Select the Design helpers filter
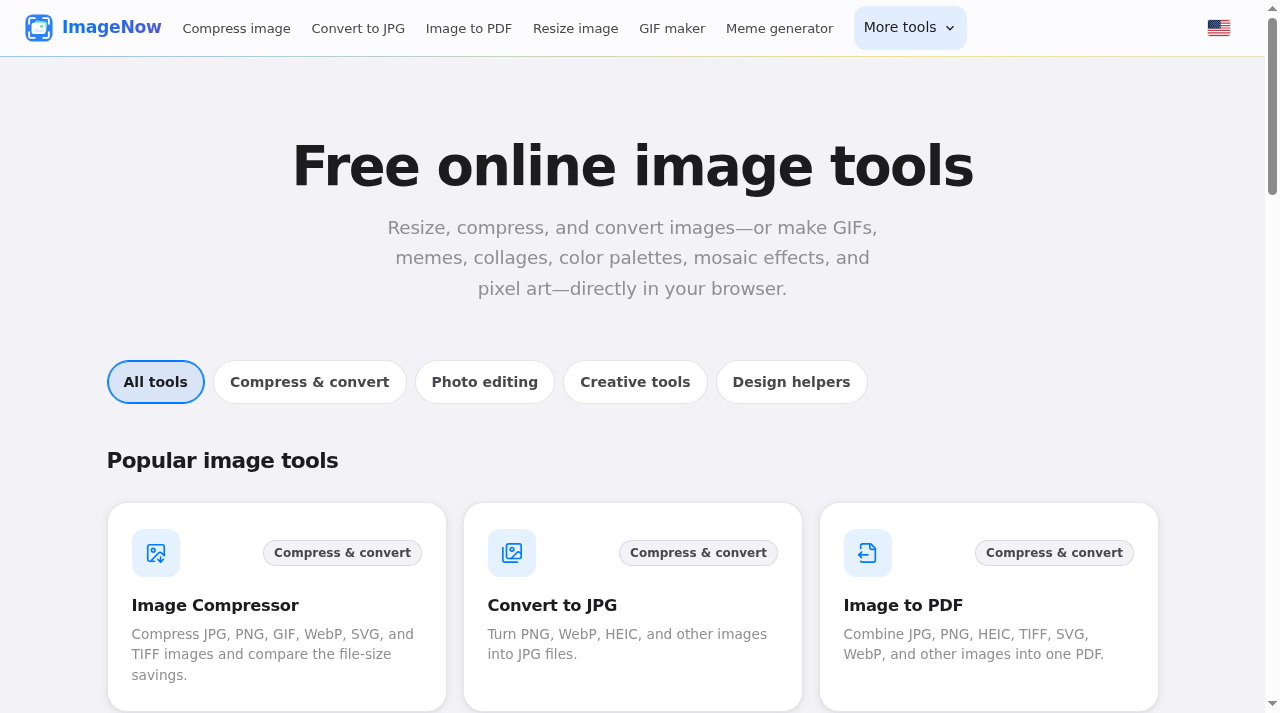The image size is (1280, 713). click(x=792, y=382)
